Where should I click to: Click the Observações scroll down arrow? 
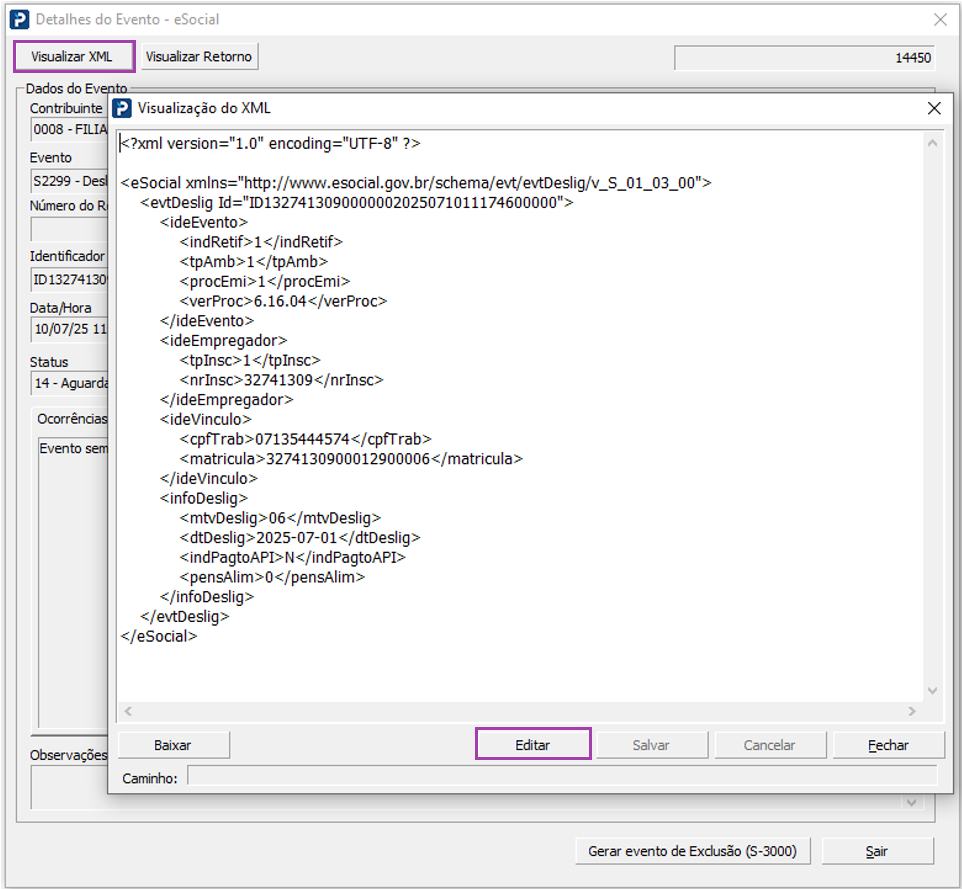click(x=912, y=802)
